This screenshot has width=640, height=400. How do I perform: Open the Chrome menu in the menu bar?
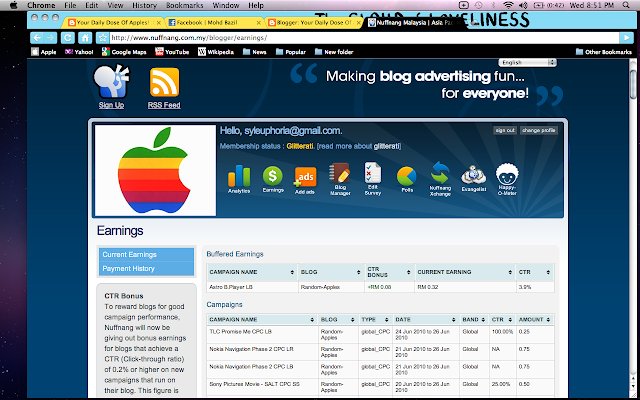(41, 5)
